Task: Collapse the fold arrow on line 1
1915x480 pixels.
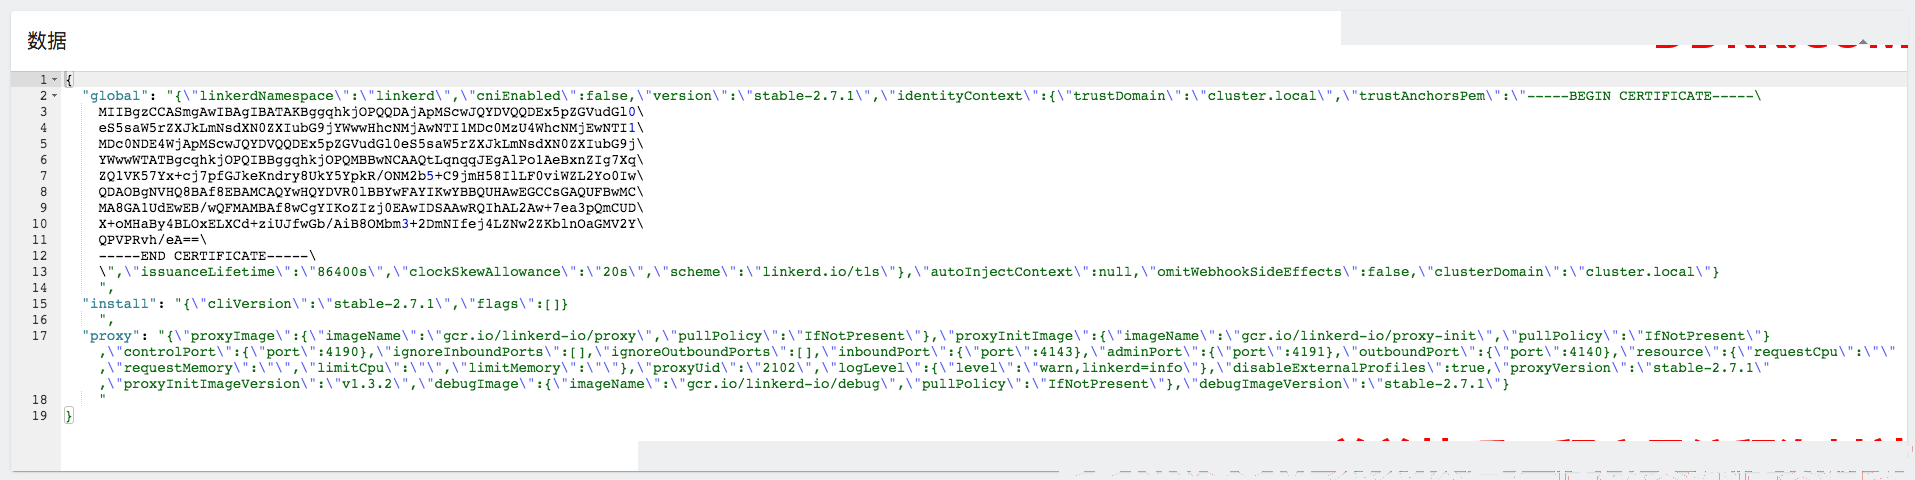Action: pos(54,80)
